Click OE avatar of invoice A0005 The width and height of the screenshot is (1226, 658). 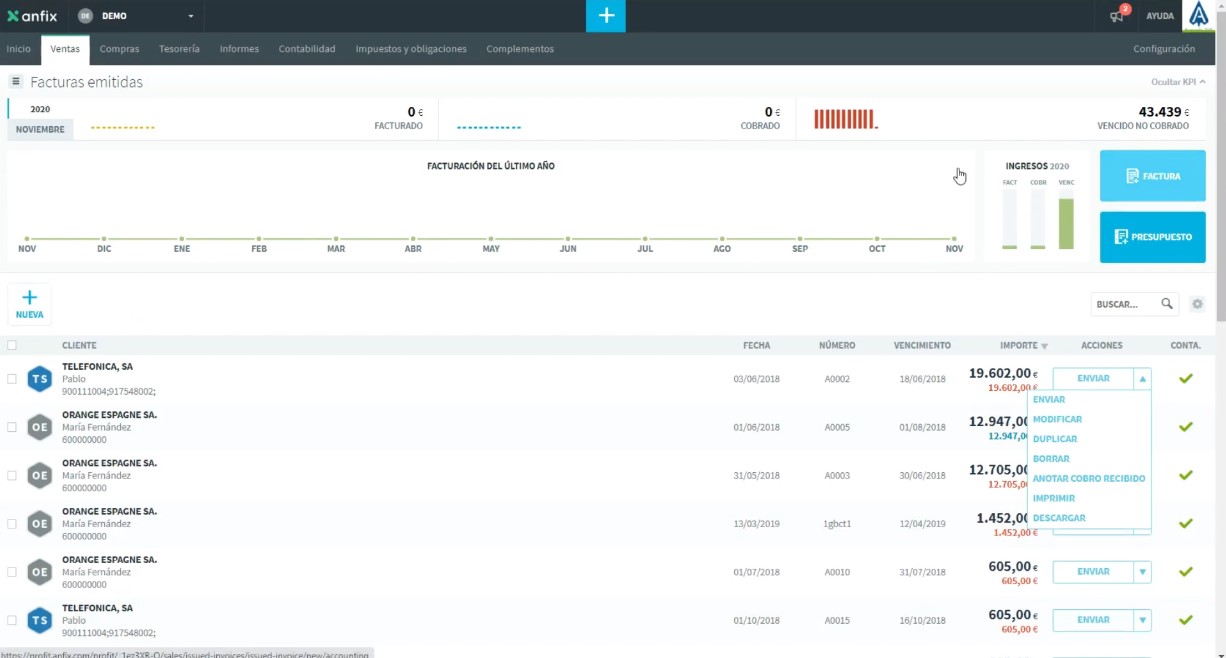(39, 427)
